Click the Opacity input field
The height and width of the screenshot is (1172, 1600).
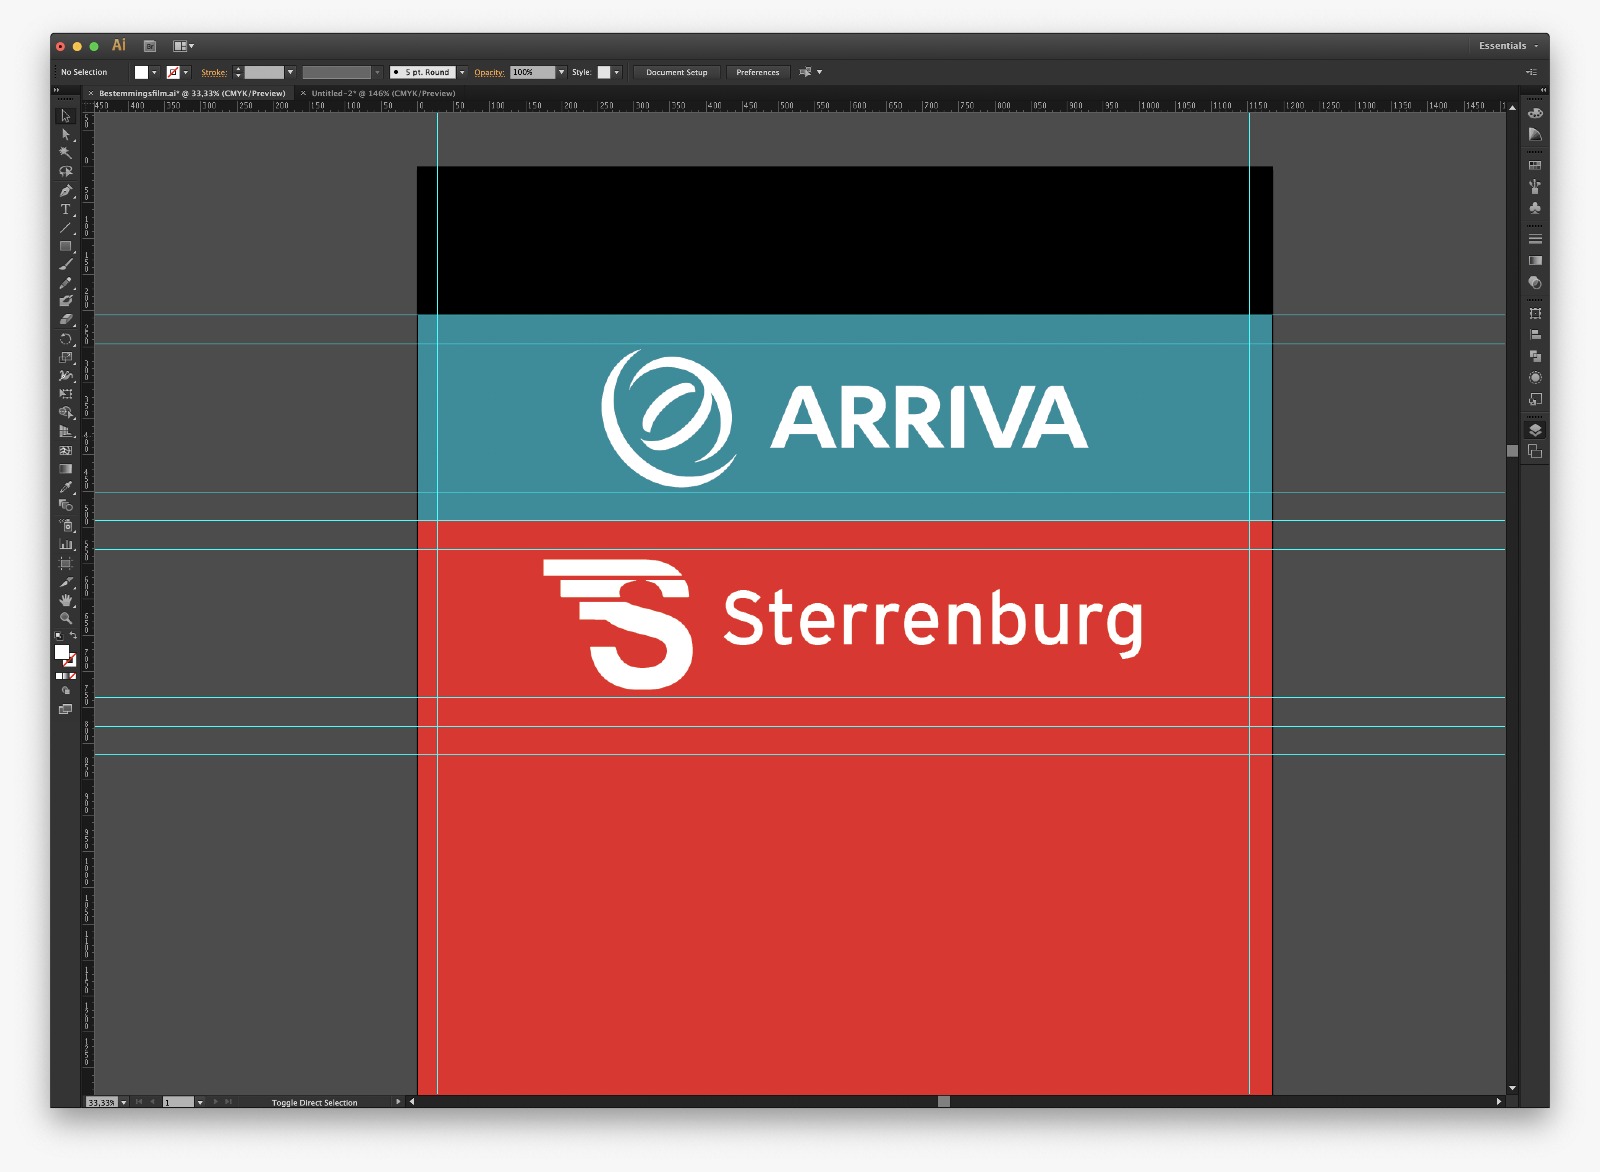coord(532,72)
